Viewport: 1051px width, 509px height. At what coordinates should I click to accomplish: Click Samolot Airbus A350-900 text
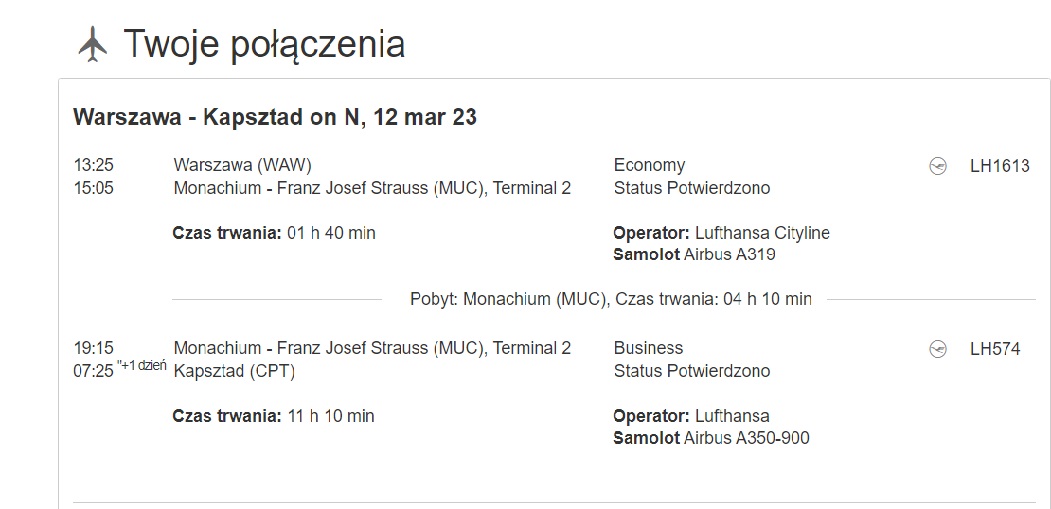click(711, 438)
